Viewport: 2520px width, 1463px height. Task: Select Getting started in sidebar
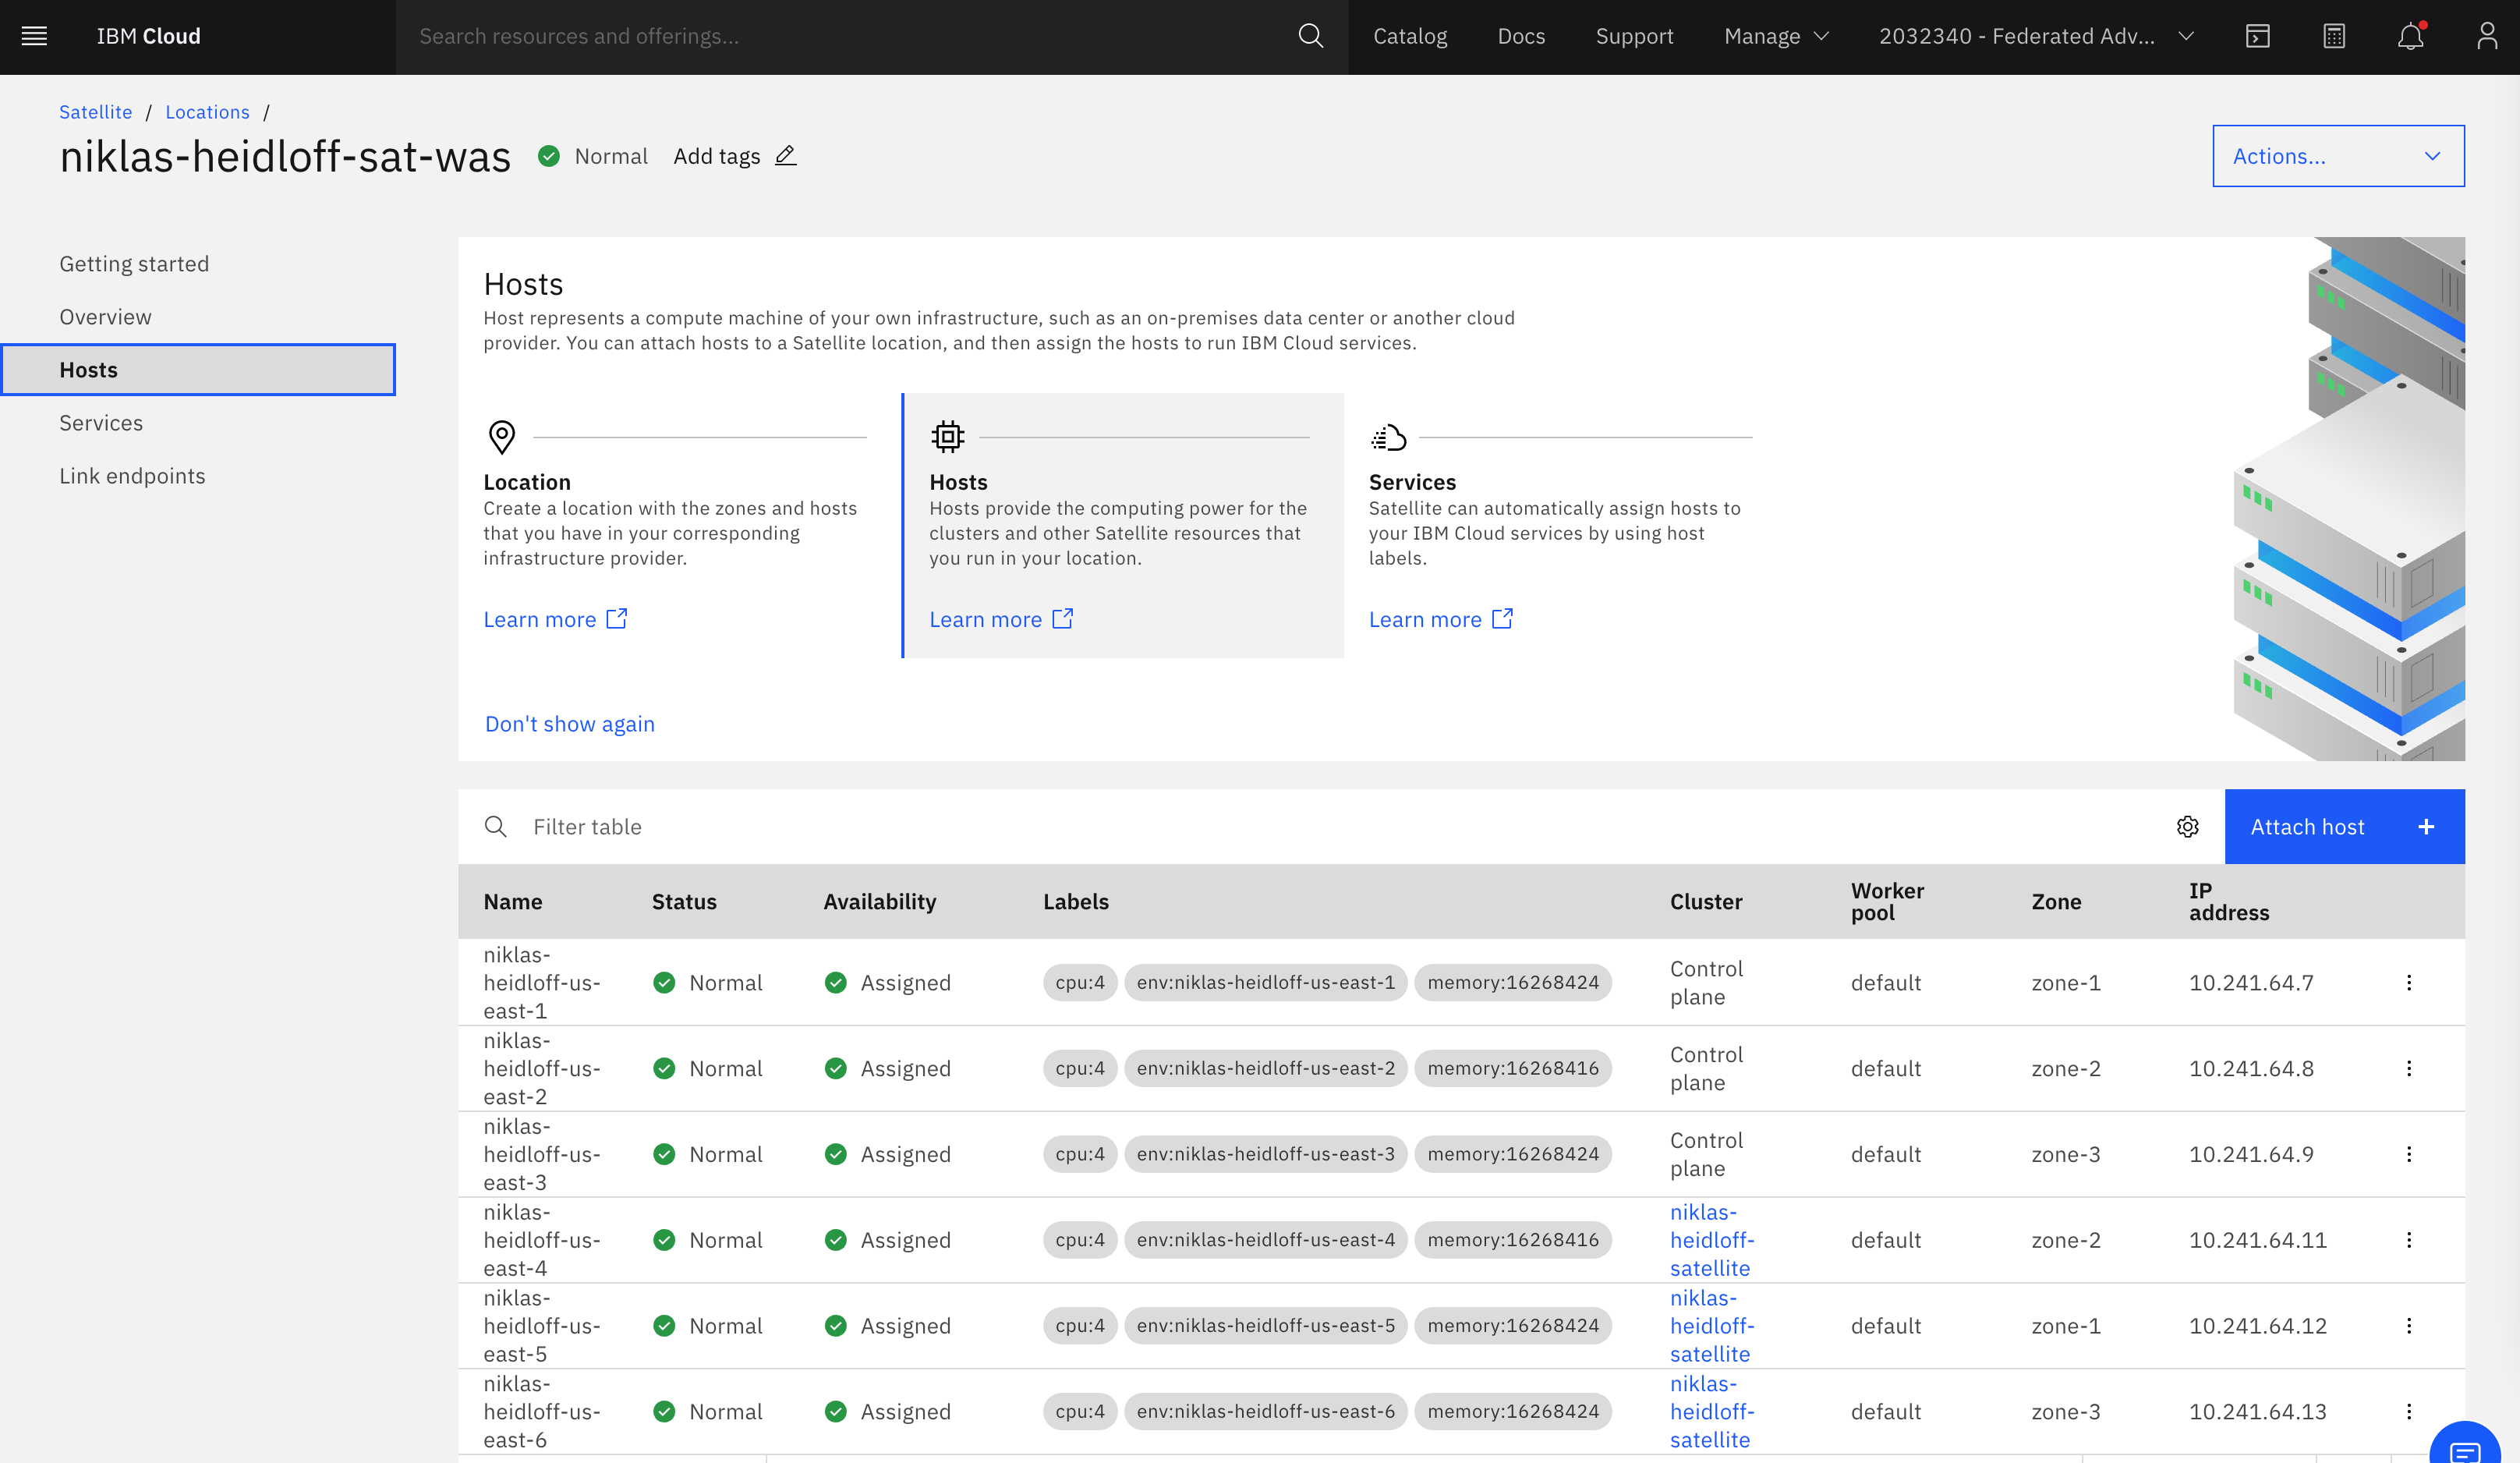[x=134, y=264]
